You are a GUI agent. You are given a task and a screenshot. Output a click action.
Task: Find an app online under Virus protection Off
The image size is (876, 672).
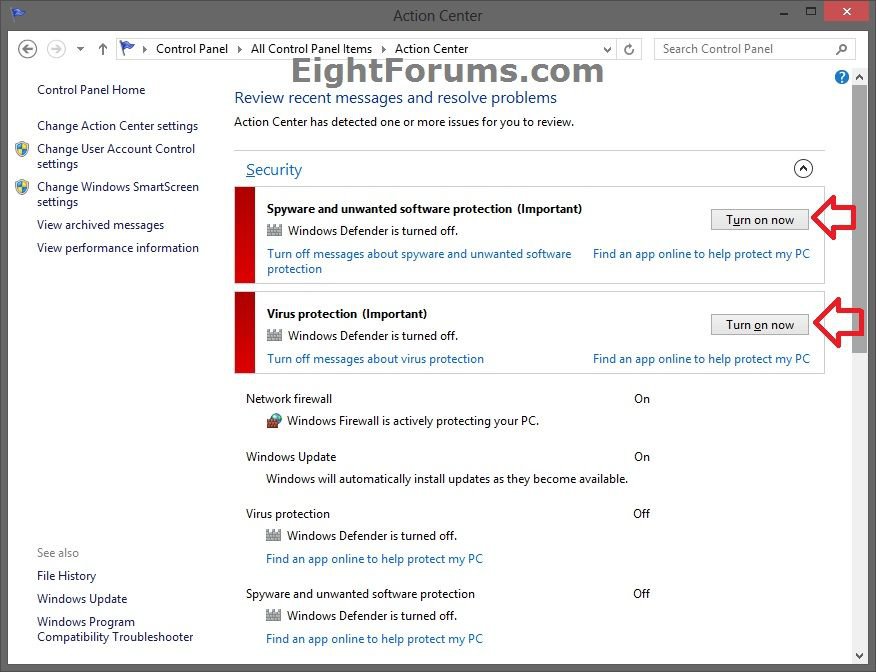[x=374, y=559]
